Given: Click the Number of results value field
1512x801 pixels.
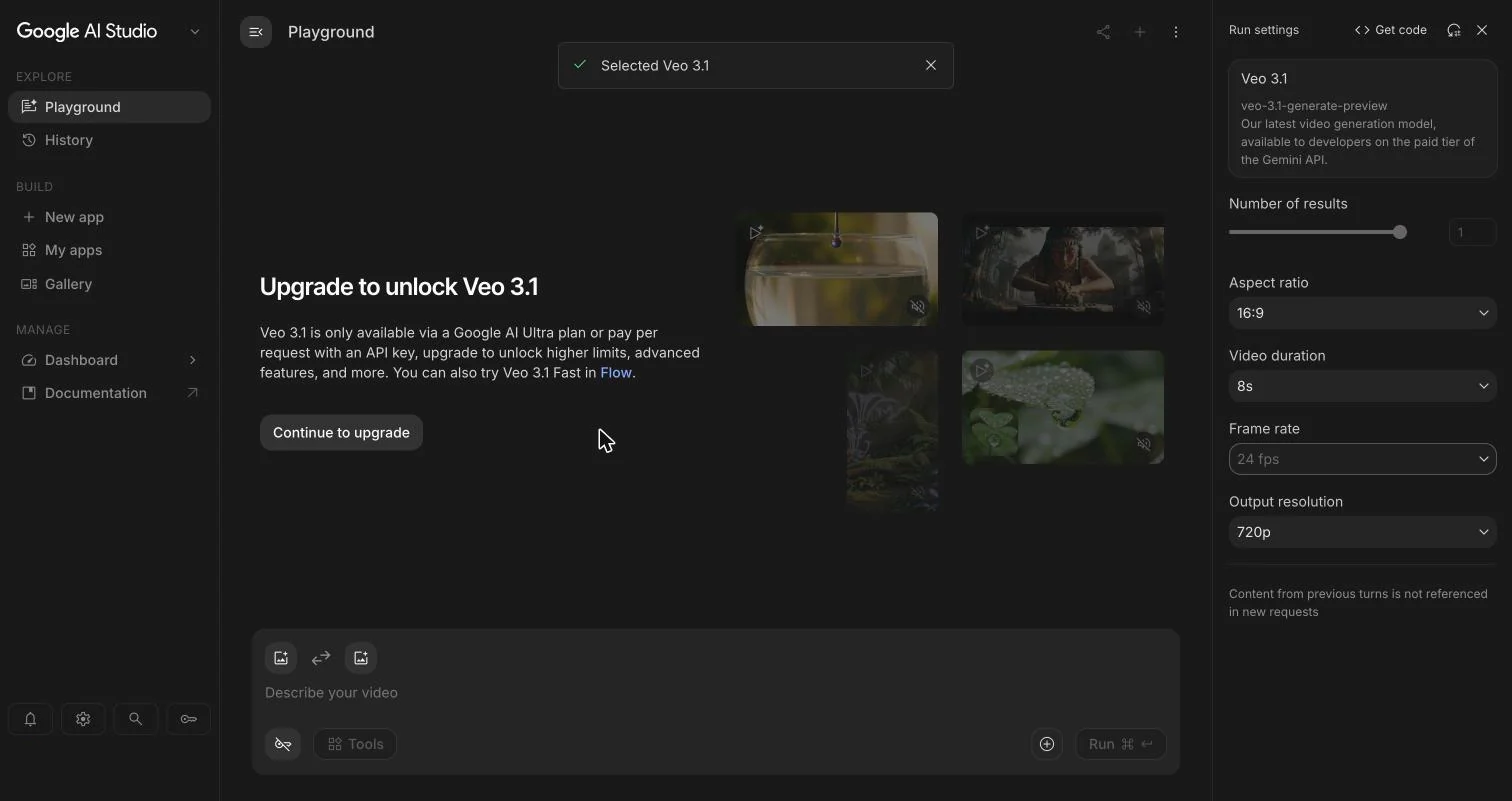Looking at the screenshot, I should [1472, 232].
